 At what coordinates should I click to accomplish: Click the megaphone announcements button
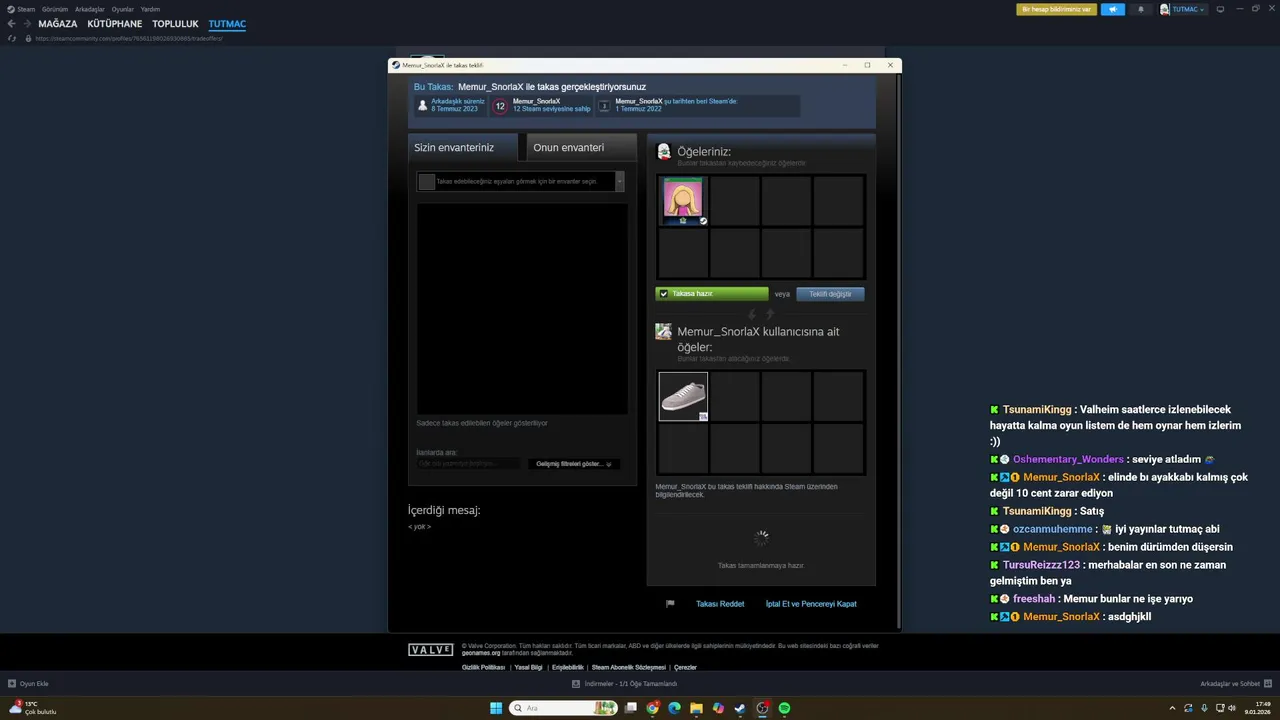pos(1112,9)
